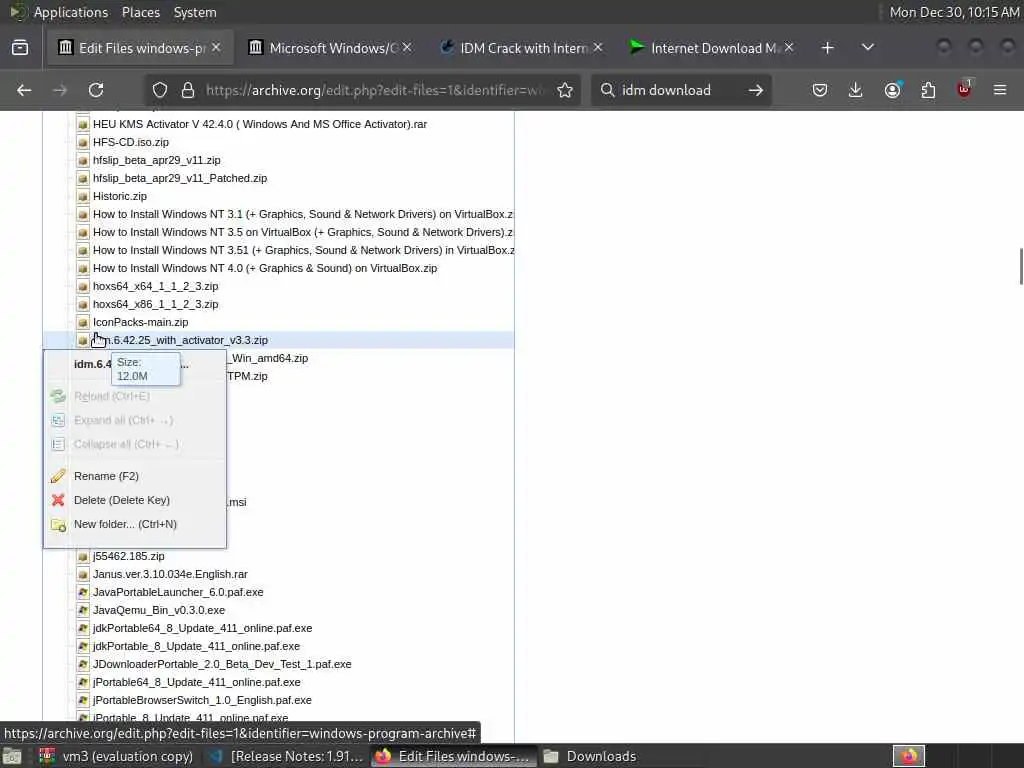The image size is (1024, 768).
Task: Select HFS-CD.iso.zip in the file list
Action: [x=131, y=142]
